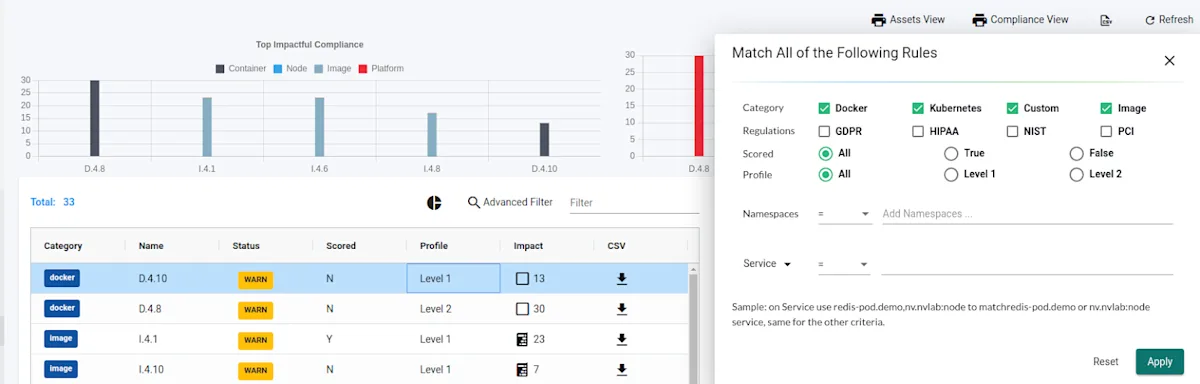The image size is (1200, 384).
Task: Uncheck the Custom category checkbox
Action: [1012, 108]
